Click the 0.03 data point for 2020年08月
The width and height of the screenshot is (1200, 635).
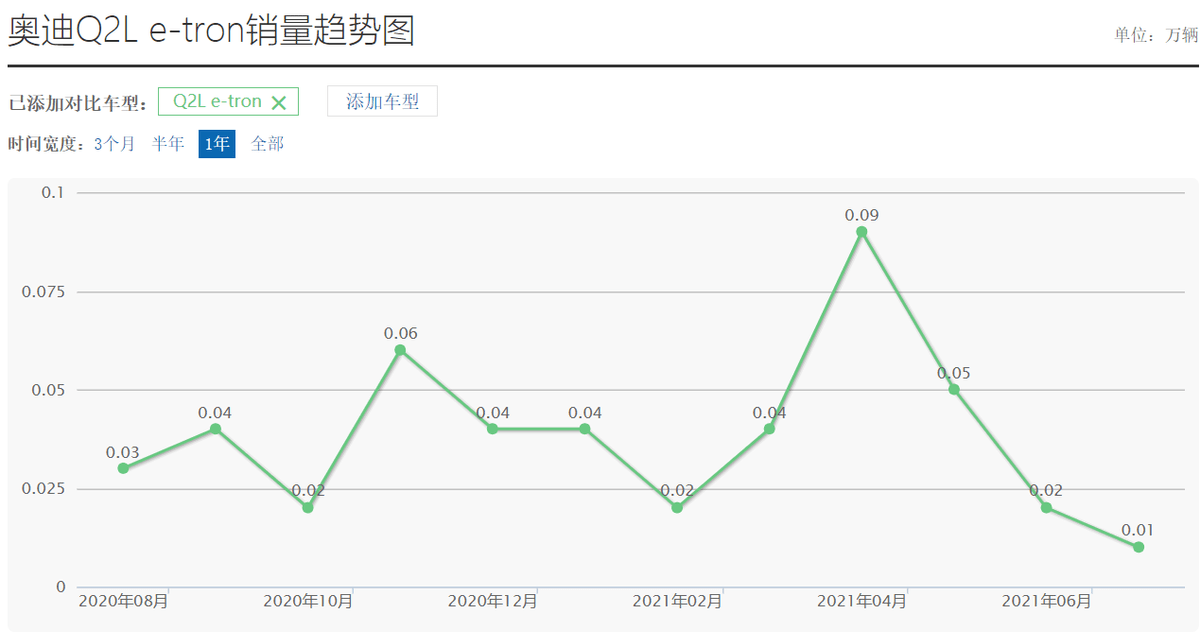click(x=123, y=468)
